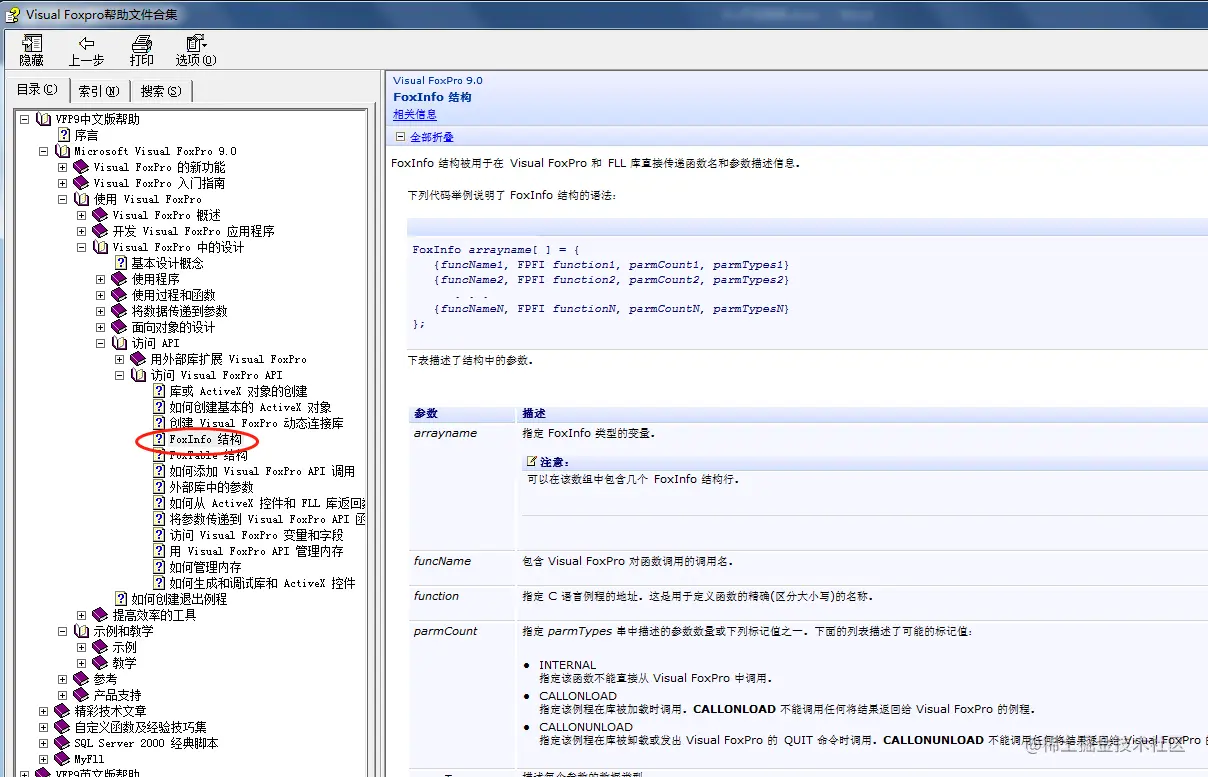The height and width of the screenshot is (777, 1208).
Task: Select the 使用过程和函数 tree item
Action: (173, 295)
